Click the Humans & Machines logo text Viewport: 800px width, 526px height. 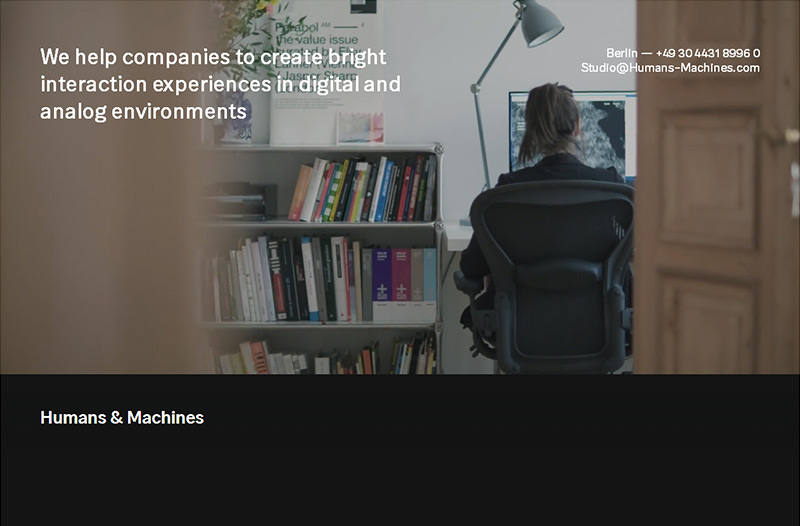click(122, 417)
